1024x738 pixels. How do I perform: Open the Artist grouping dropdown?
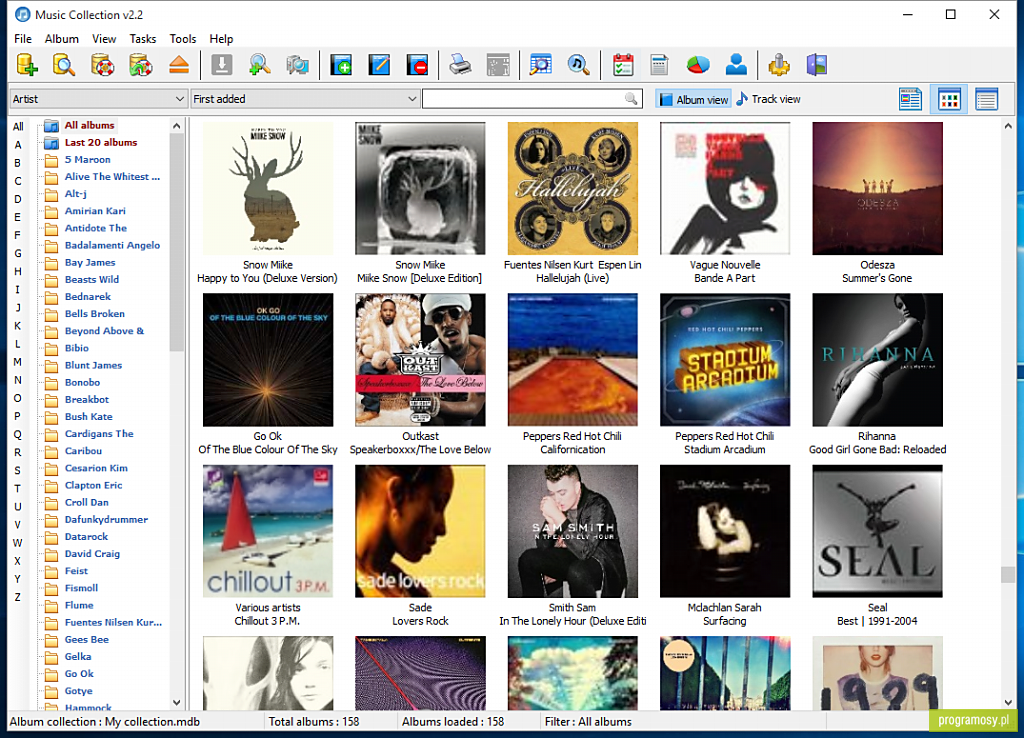click(x=99, y=99)
